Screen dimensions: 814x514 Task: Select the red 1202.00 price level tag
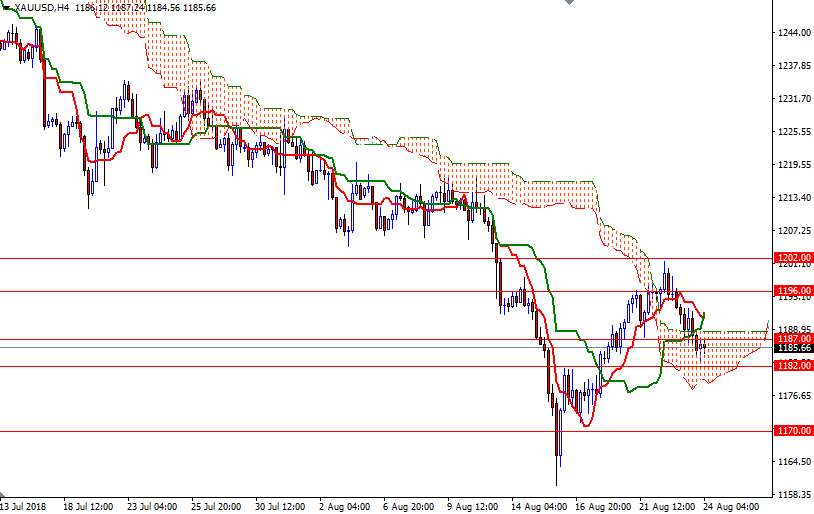(793, 258)
